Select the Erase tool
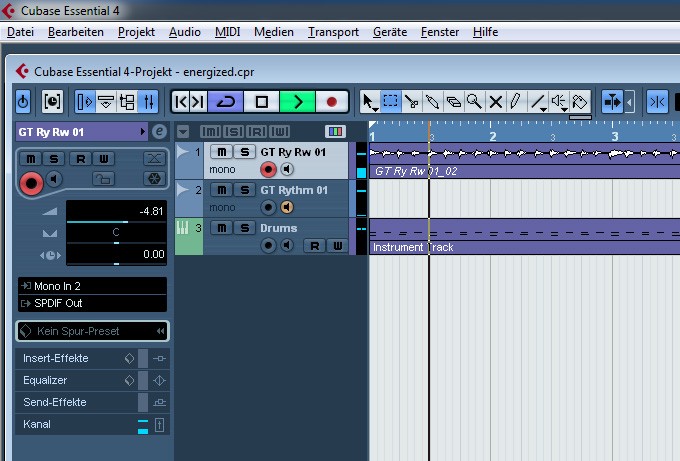 coord(453,102)
